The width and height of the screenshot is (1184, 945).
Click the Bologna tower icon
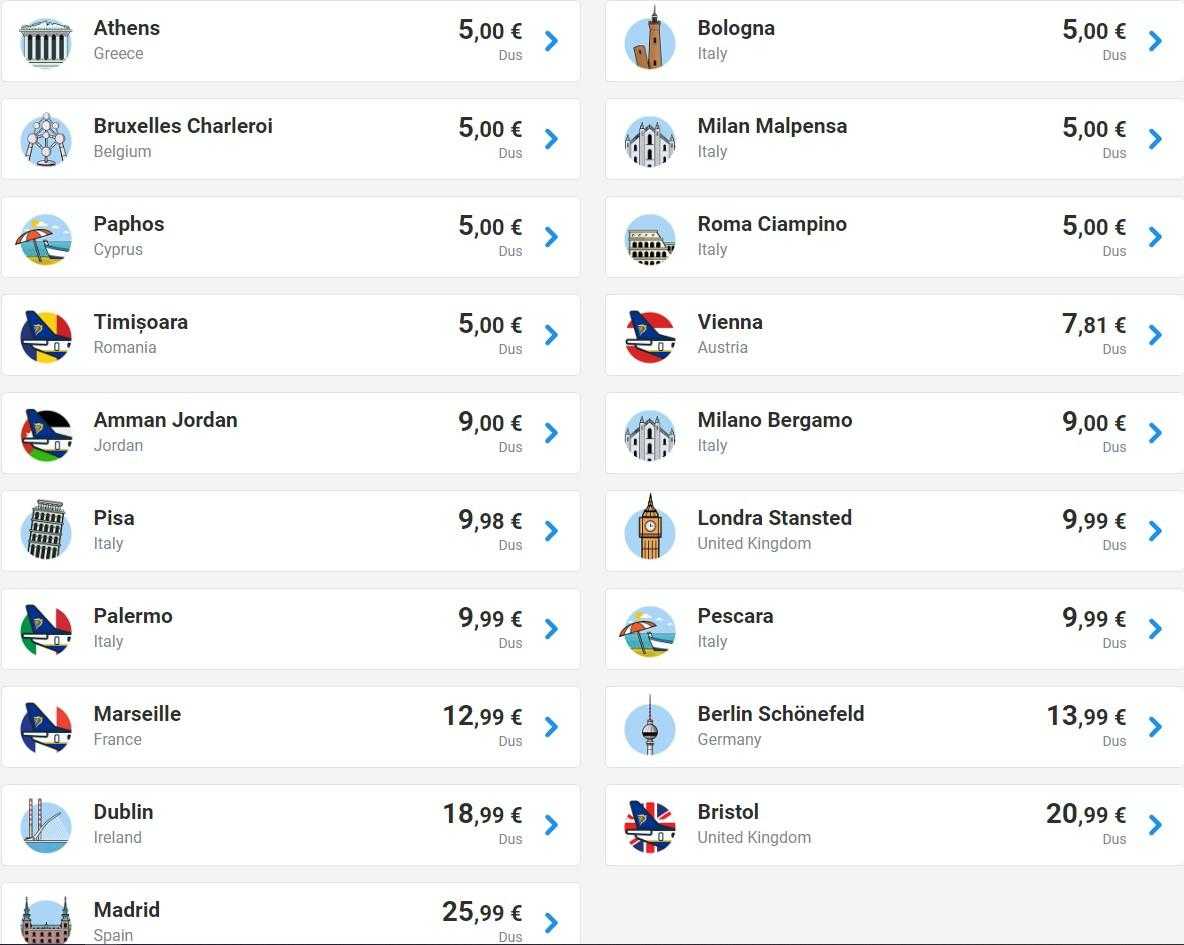pos(649,39)
